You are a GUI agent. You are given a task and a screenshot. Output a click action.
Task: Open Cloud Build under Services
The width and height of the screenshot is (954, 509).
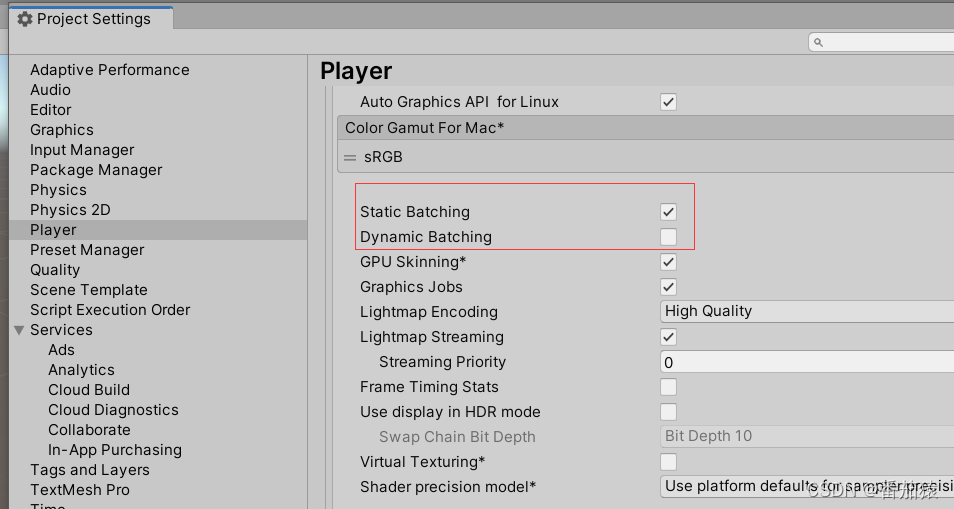(x=89, y=390)
